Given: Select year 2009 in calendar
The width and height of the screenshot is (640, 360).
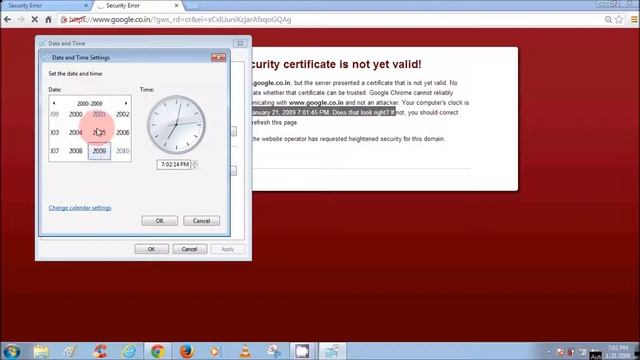Looking at the screenshot, I should click(99, 151).
